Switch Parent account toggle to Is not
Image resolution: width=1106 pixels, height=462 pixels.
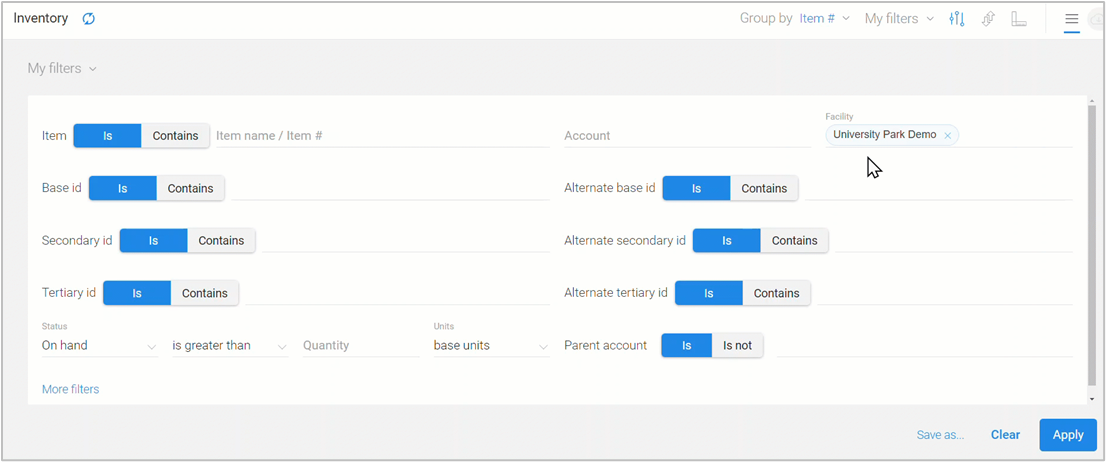[x=737, y=346]
